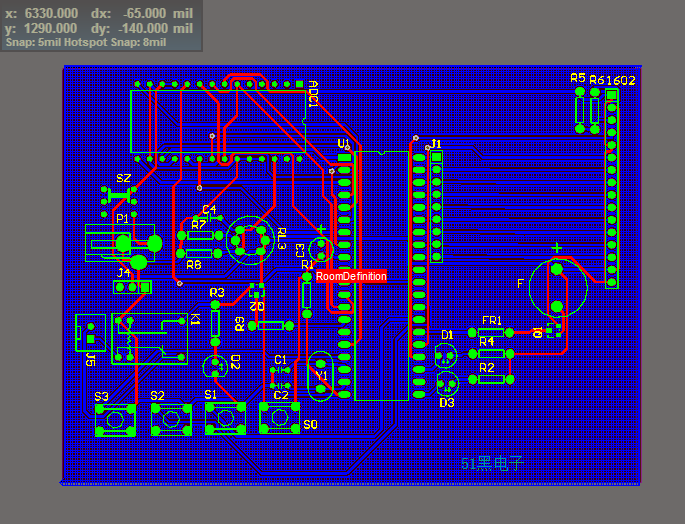Select the S0 button designator label
685x524 pixels.
pos(310,424)
